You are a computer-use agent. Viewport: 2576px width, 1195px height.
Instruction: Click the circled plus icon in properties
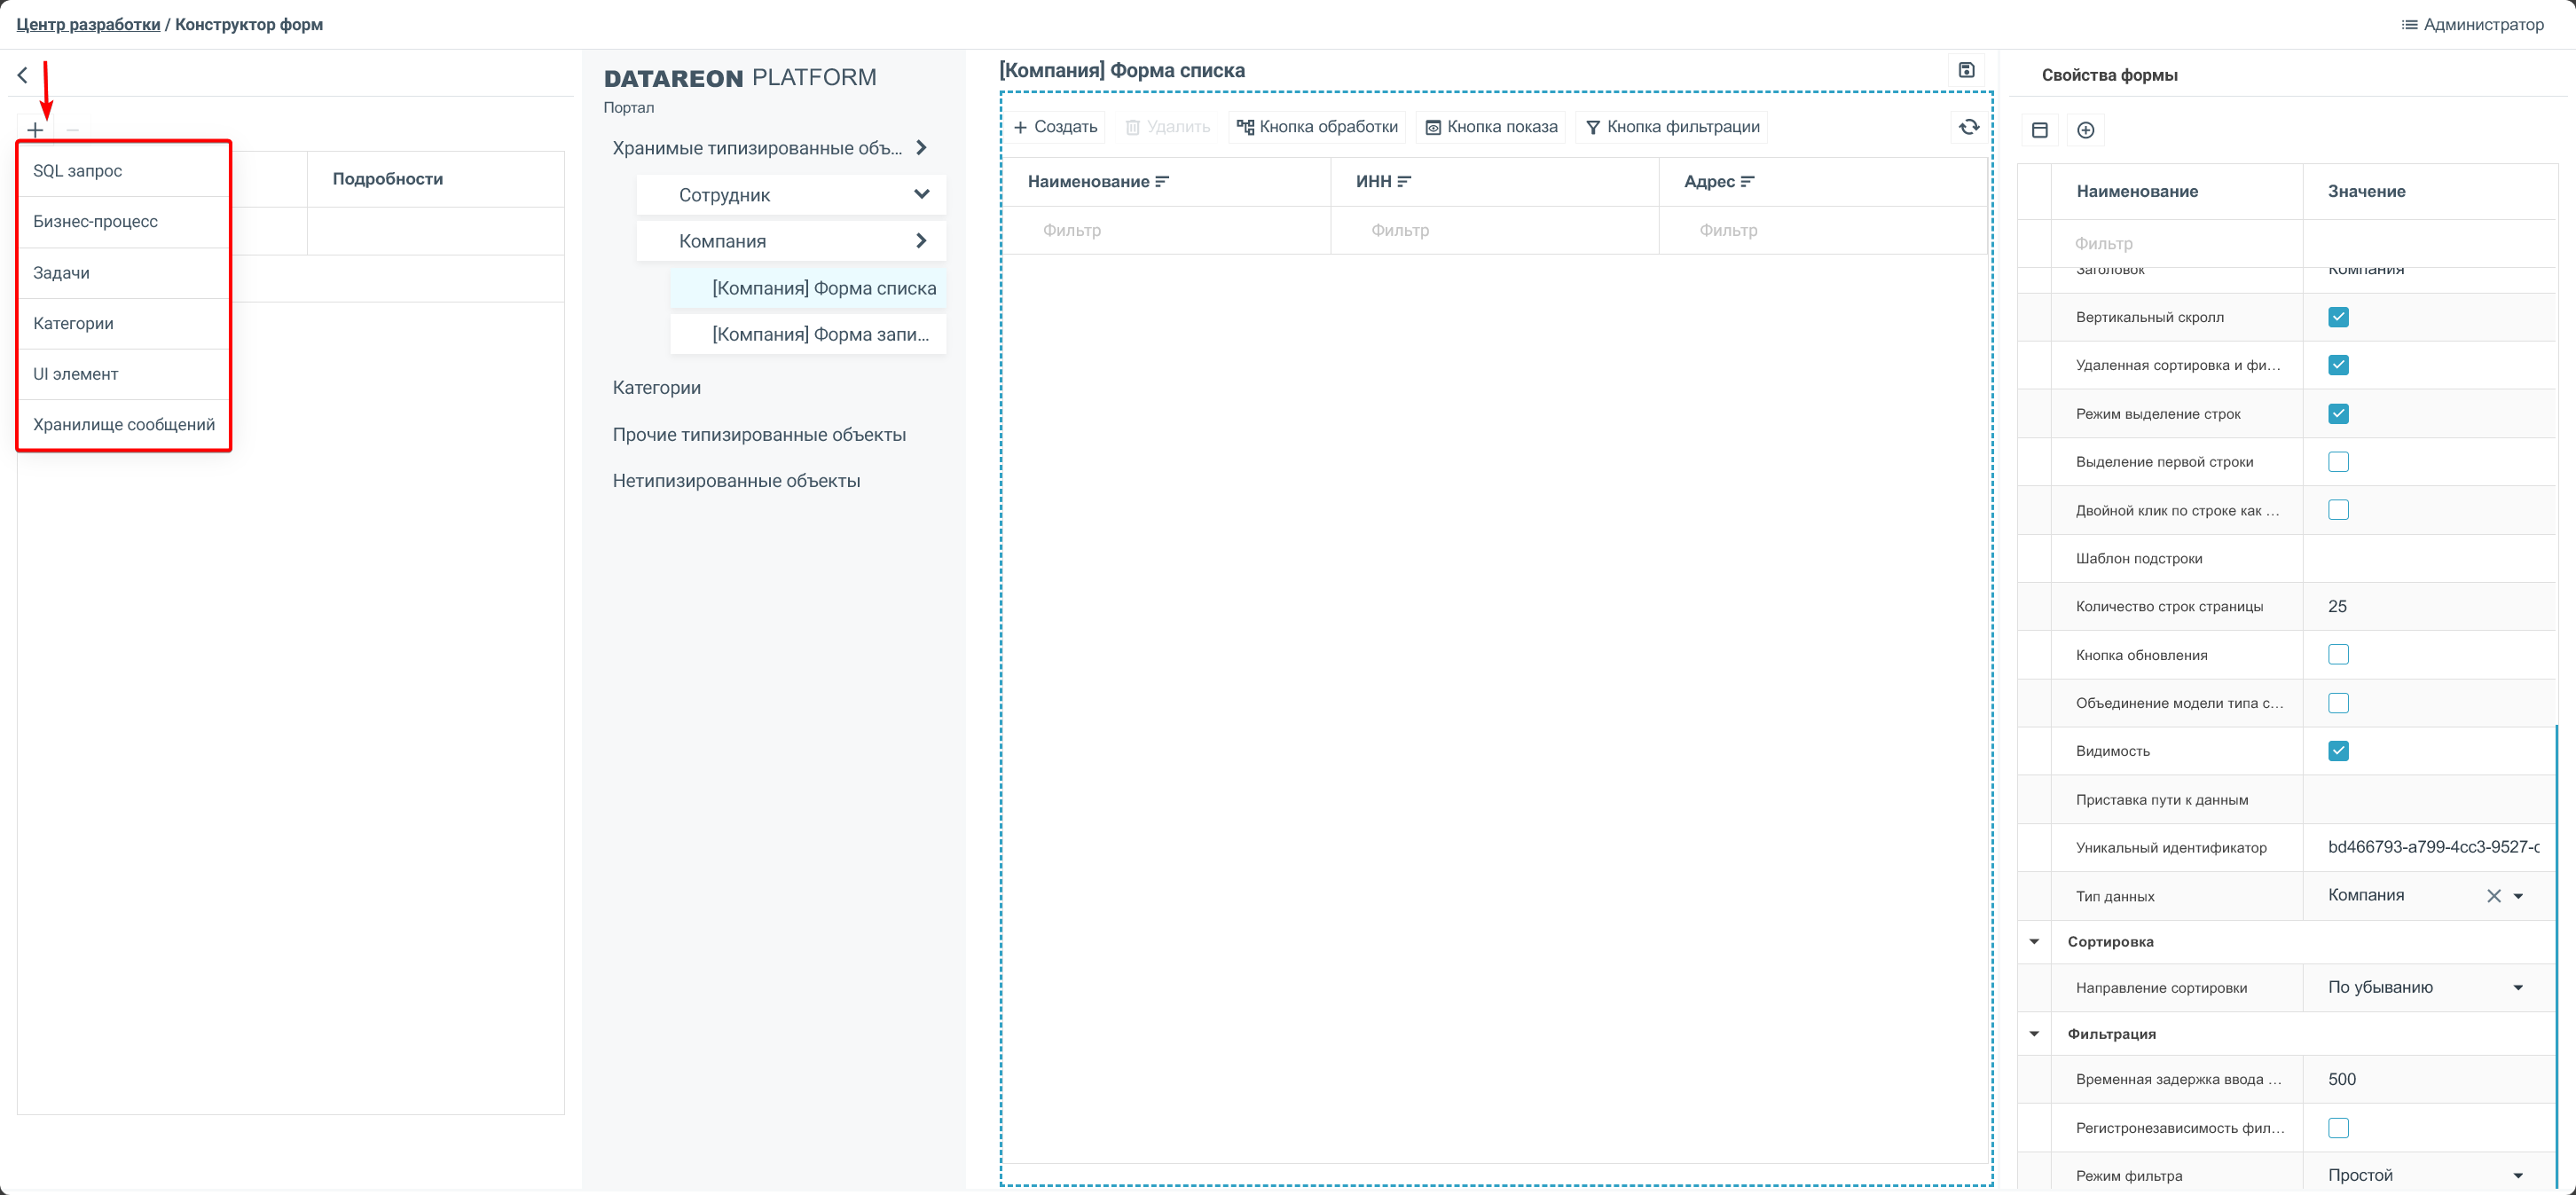click(2085, 130)
